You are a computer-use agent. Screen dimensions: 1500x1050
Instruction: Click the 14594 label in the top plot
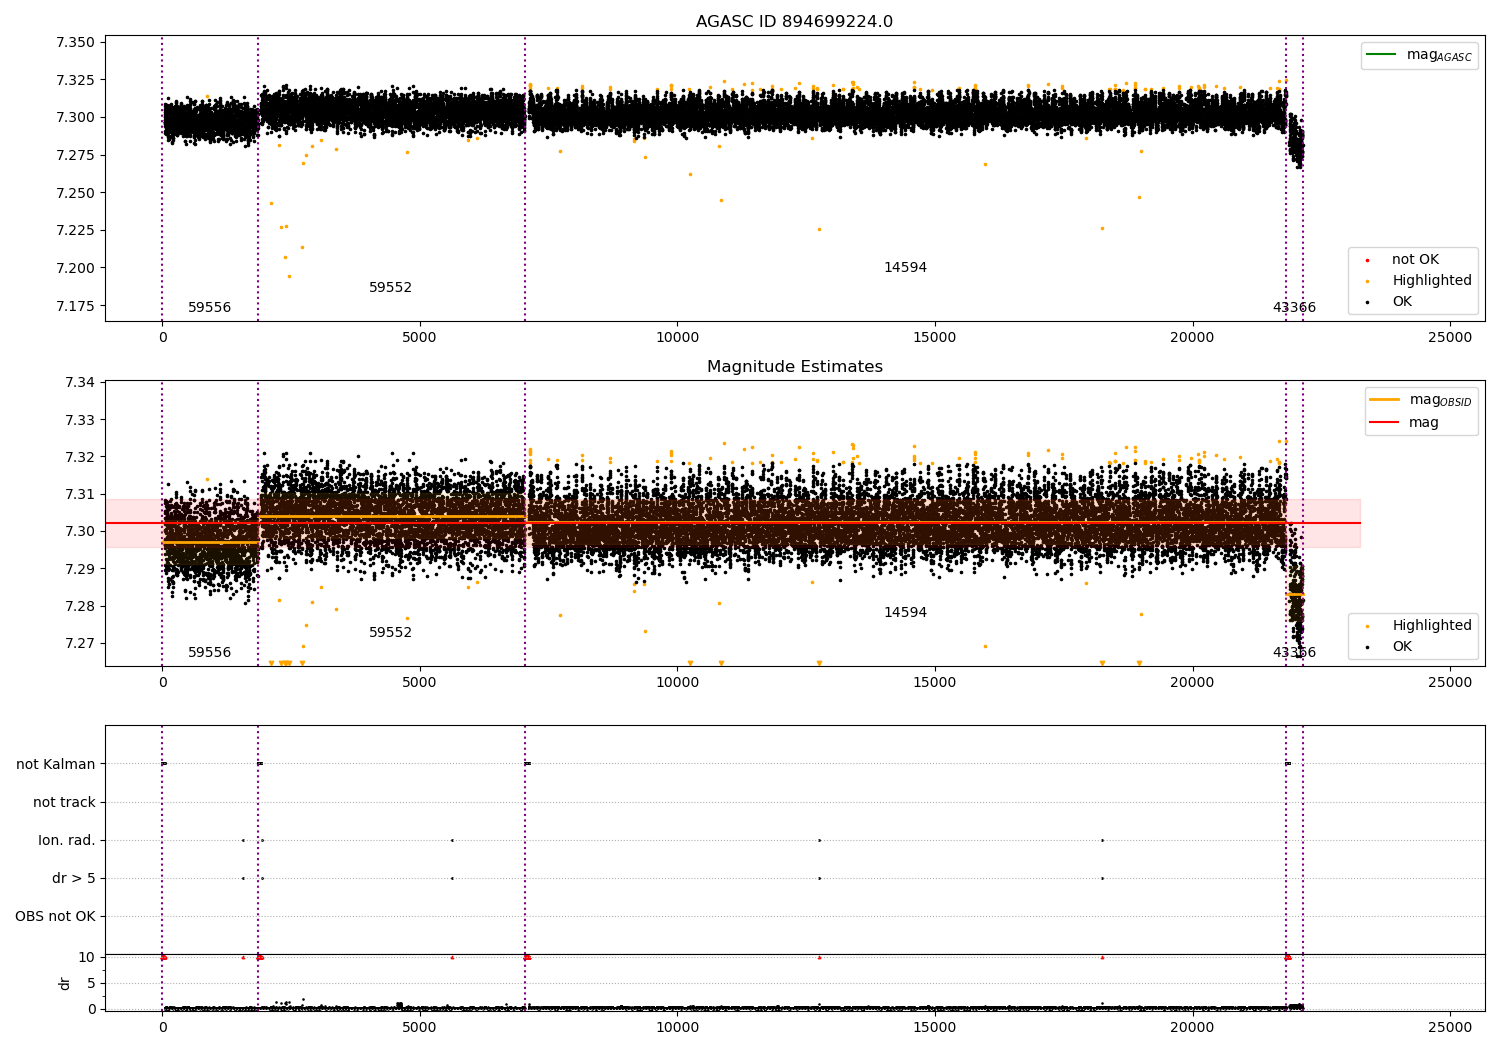905,268
